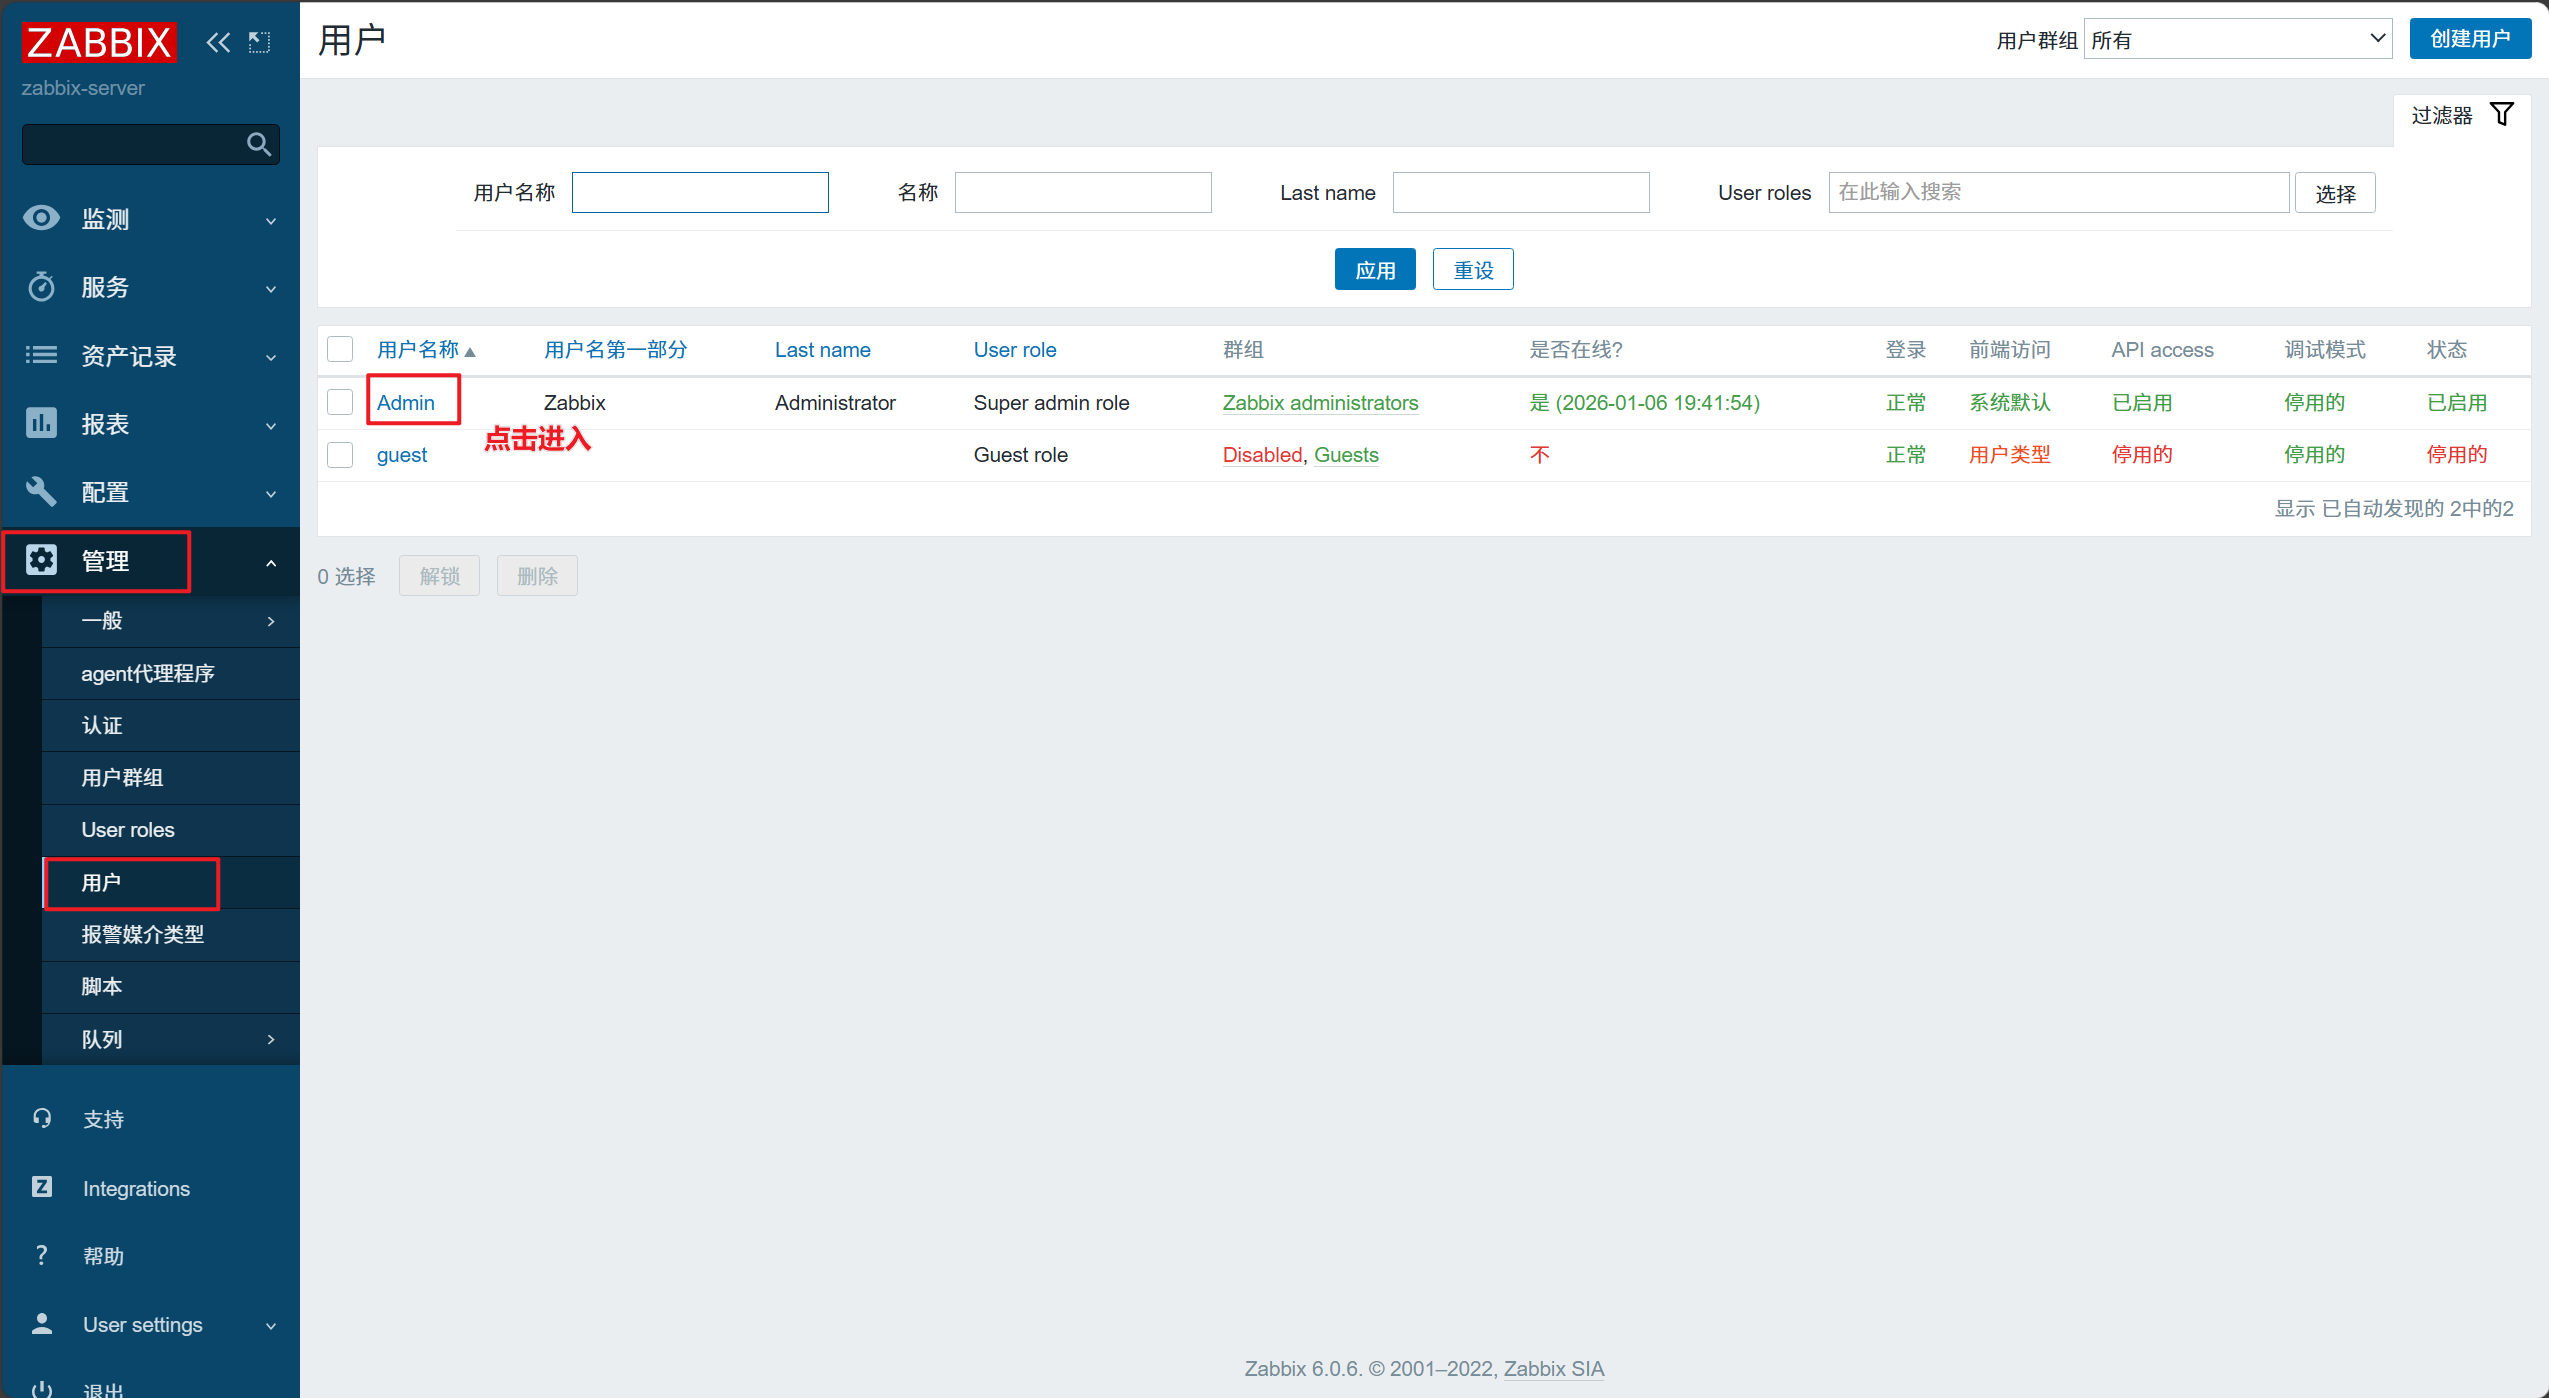
Task: Toggle the select-all users checkbox
Action: [x=340, y=349]
